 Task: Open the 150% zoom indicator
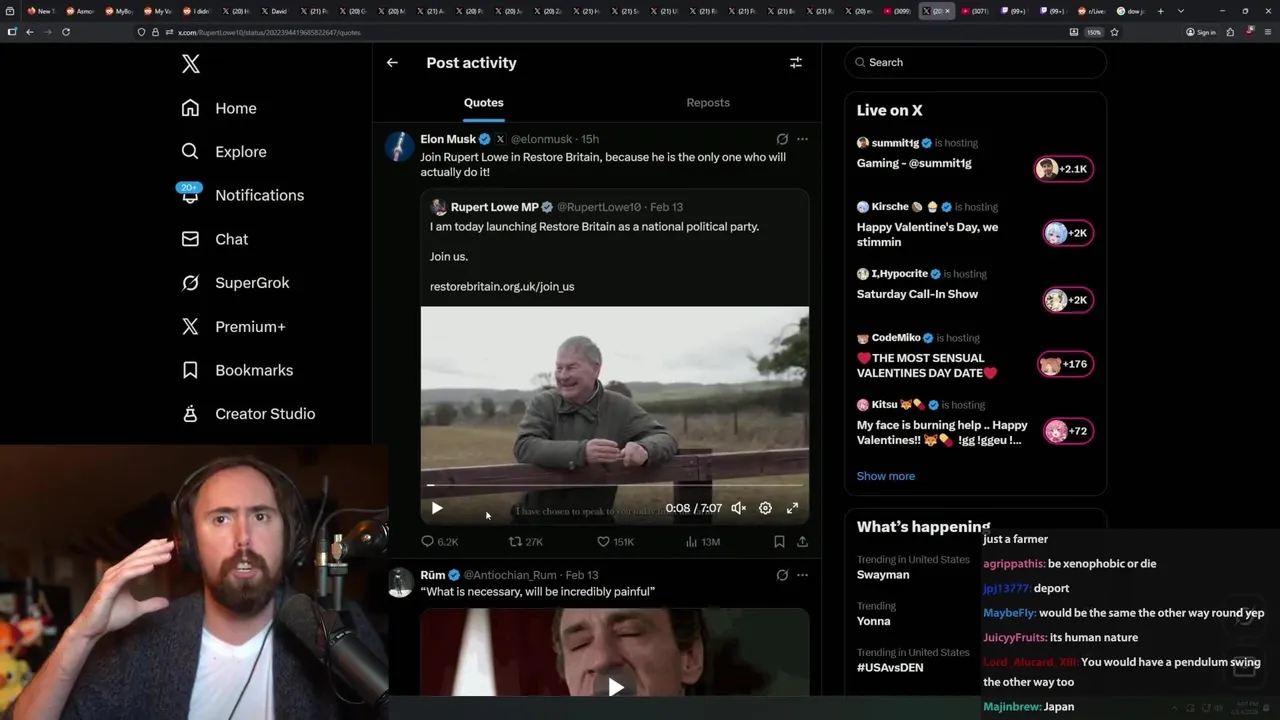tap(1094, 32)
